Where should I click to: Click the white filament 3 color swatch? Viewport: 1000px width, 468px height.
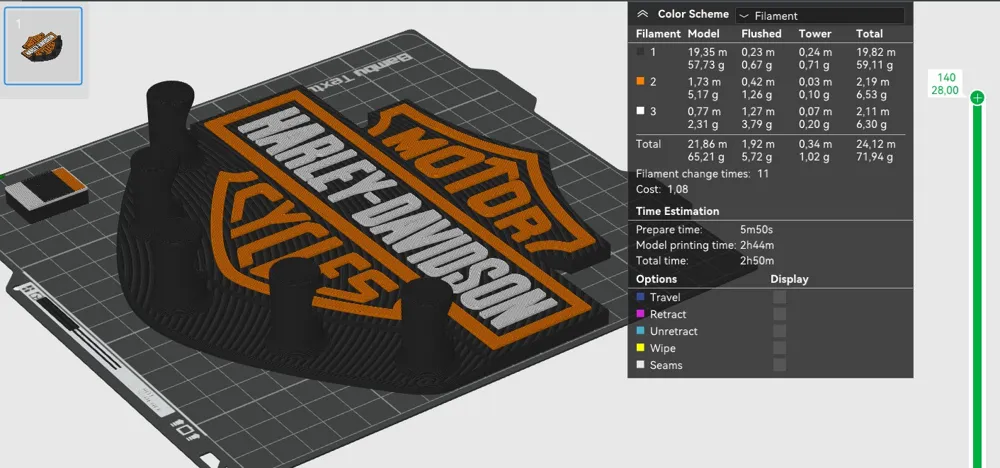click(640, 111)
